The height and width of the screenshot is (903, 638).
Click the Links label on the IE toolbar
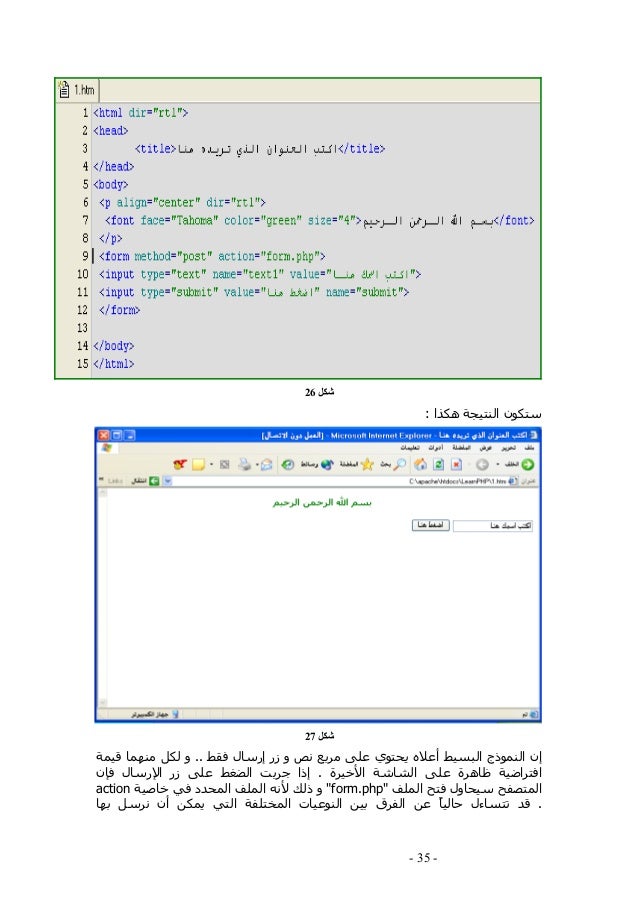tap(115, 480)
